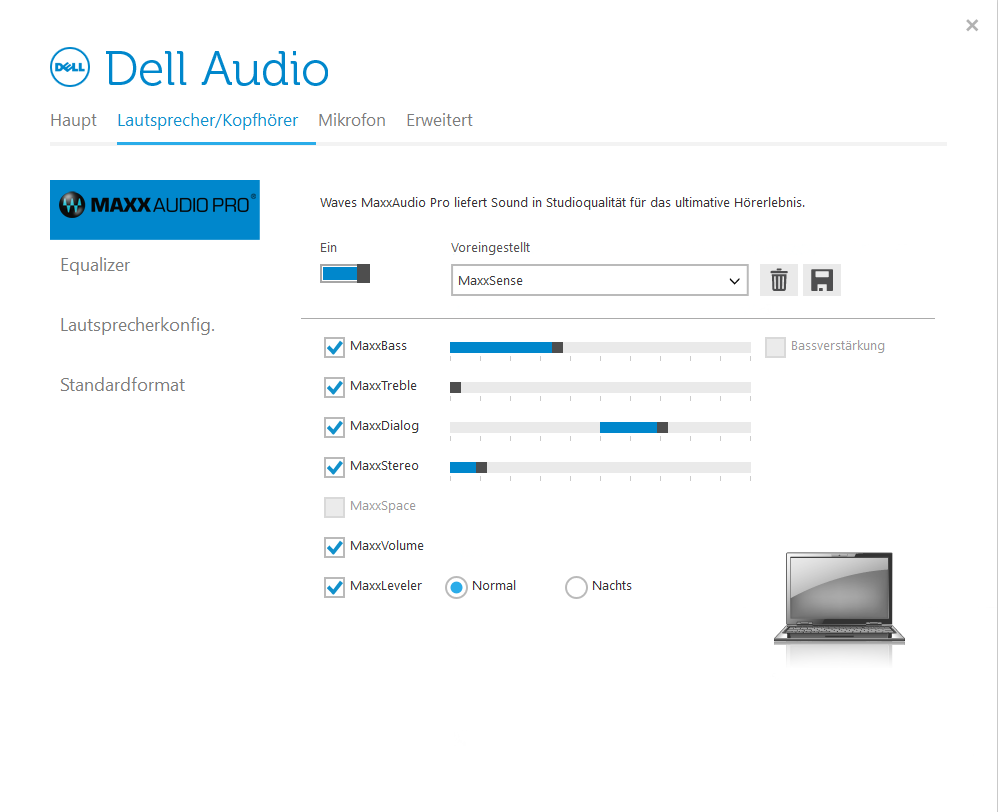998x812 pixels.
Task: Open the Voreingestellt MaxxSense dropdown
Action: 600,281
